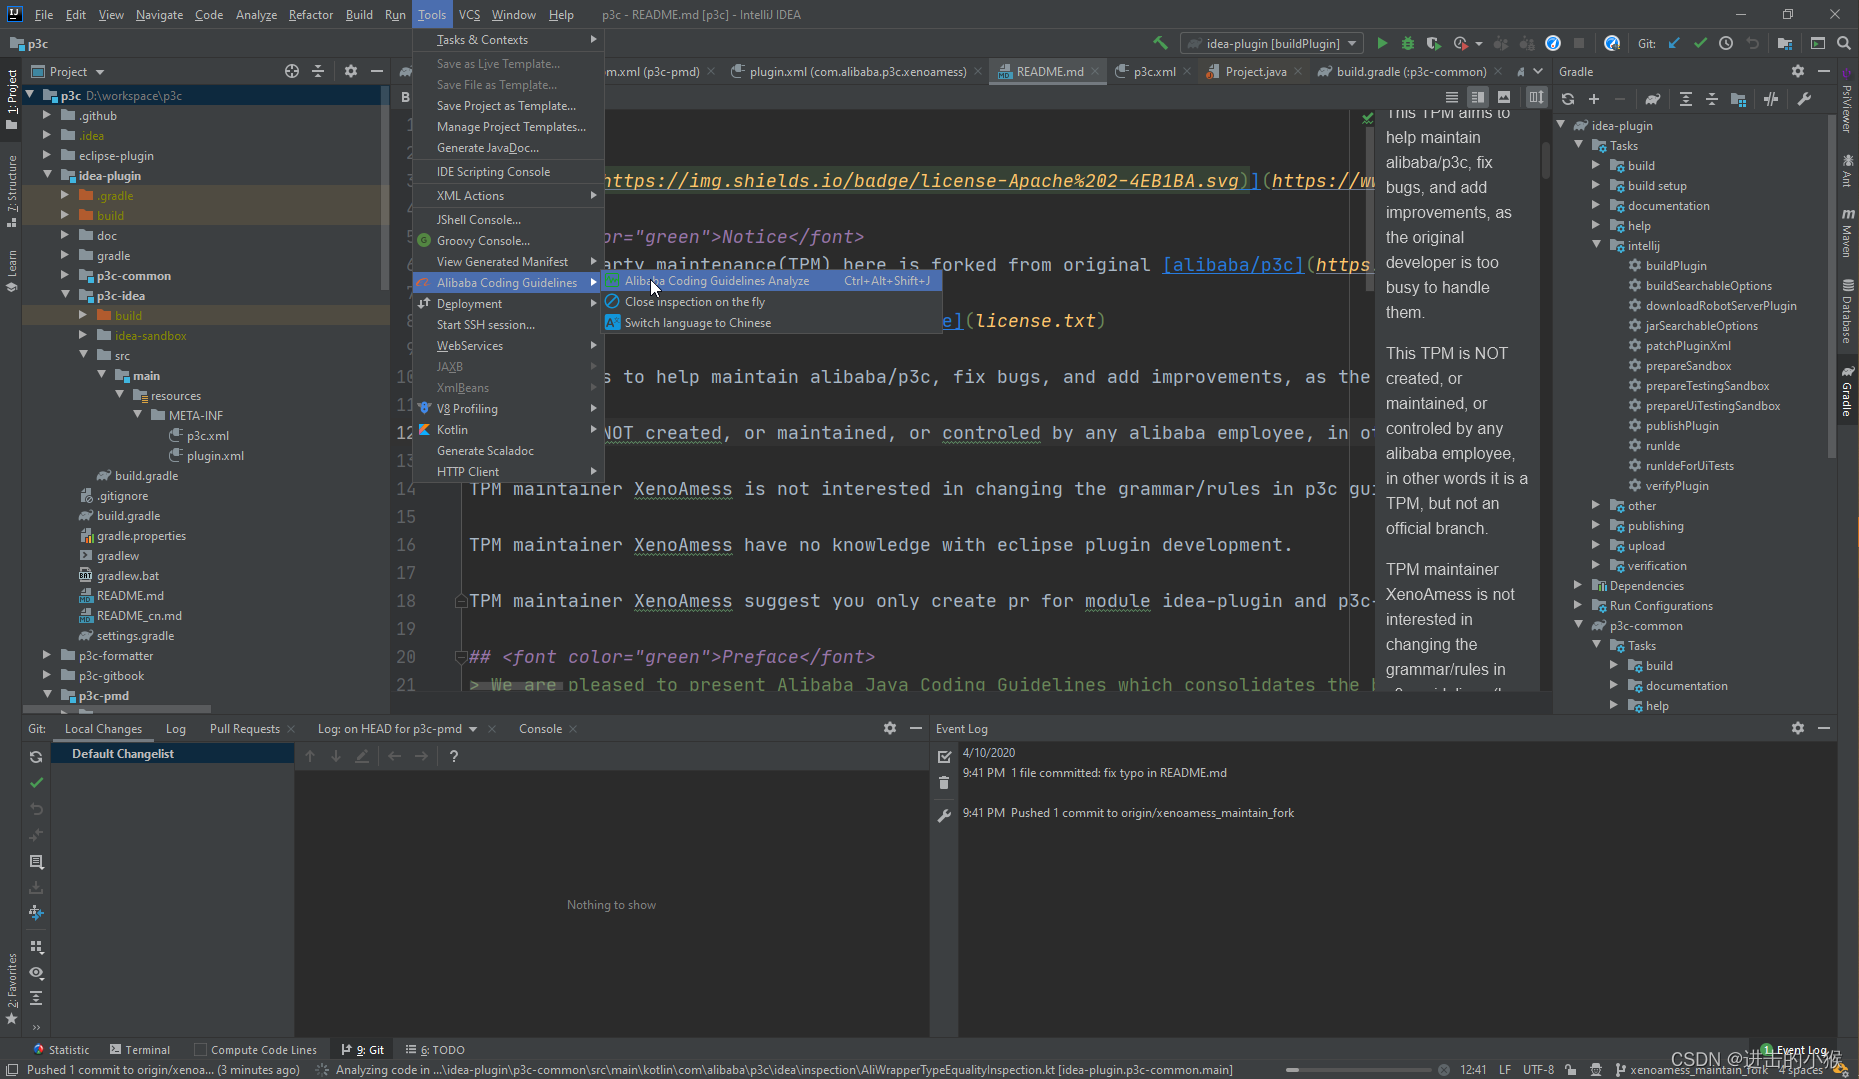Open Gradle build tool settings wrench
Screen dimensions: 1859x1079
click(1804, 98)
